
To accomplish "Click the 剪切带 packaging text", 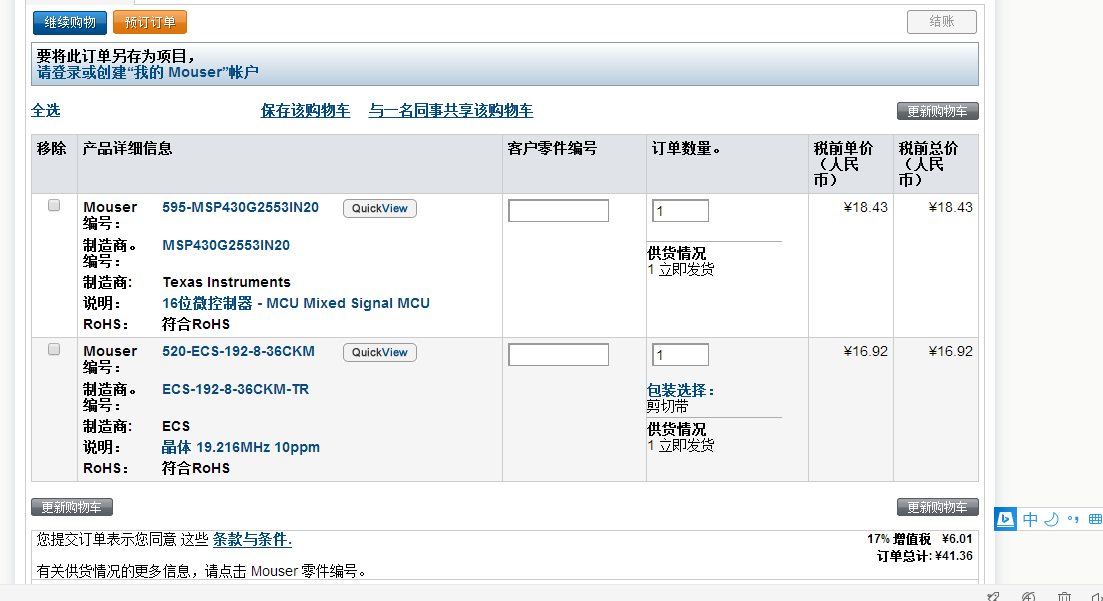I will 668,407.
